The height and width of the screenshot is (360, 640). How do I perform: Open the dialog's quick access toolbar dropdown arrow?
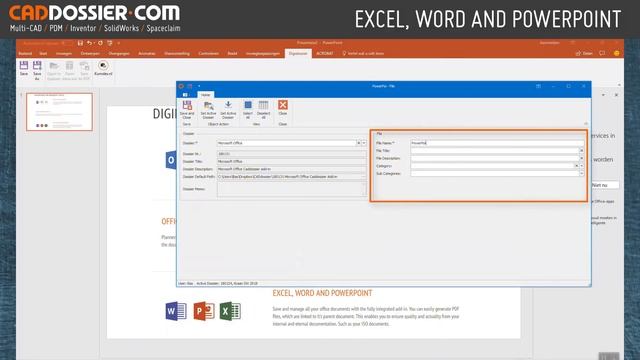[x=199, y=86]
